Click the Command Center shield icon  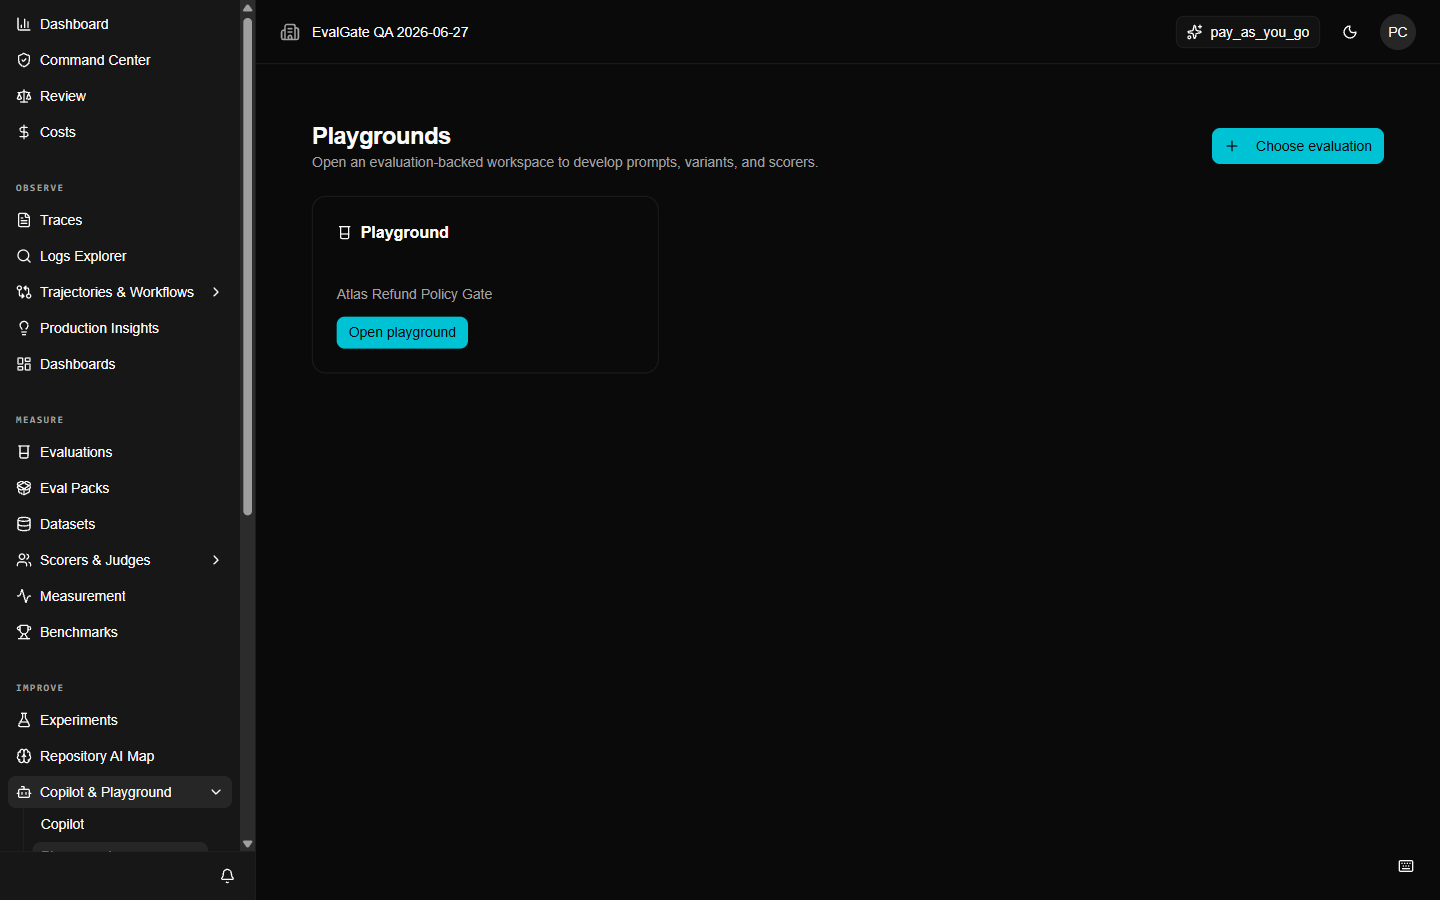pyautogui.click(x=24, y=60)
